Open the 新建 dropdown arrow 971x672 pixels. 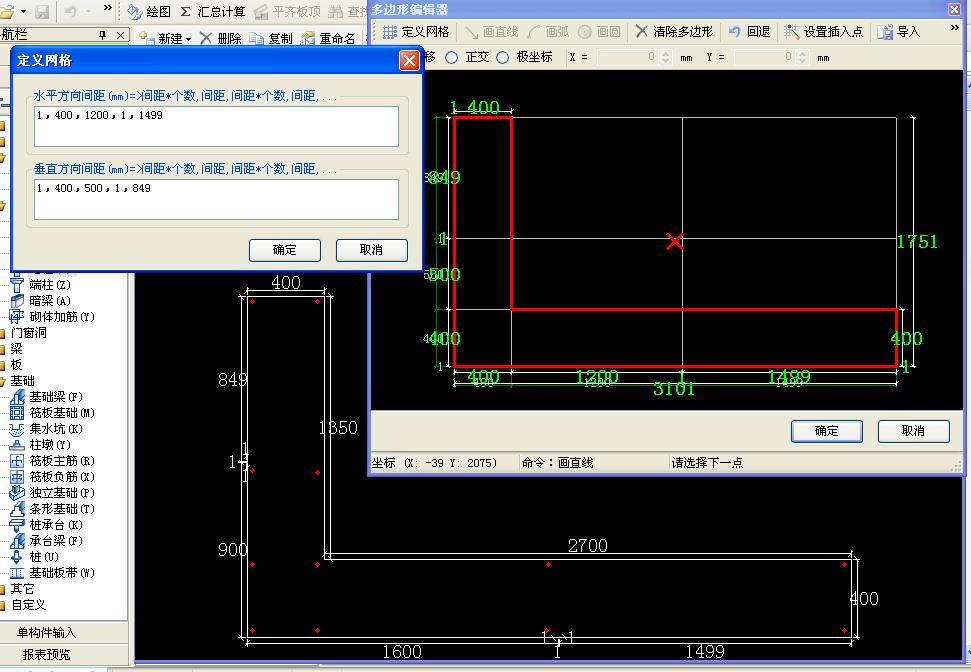pos(188,39)
